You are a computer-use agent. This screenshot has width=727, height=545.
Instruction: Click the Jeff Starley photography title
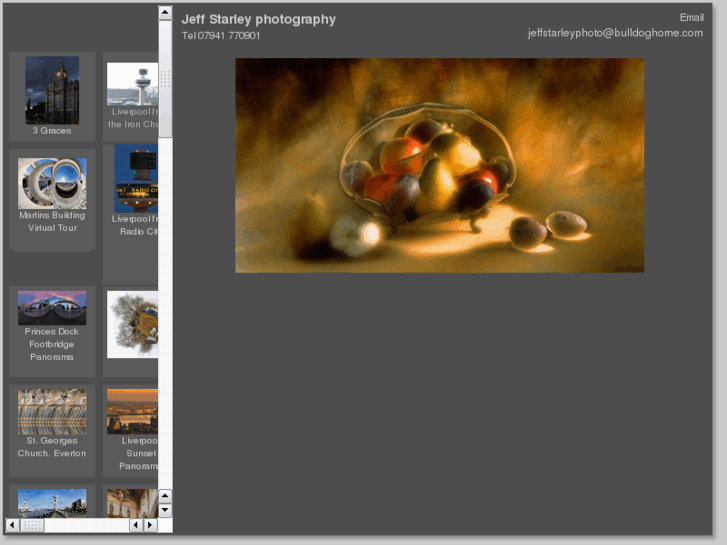click(x=259, y=19)
